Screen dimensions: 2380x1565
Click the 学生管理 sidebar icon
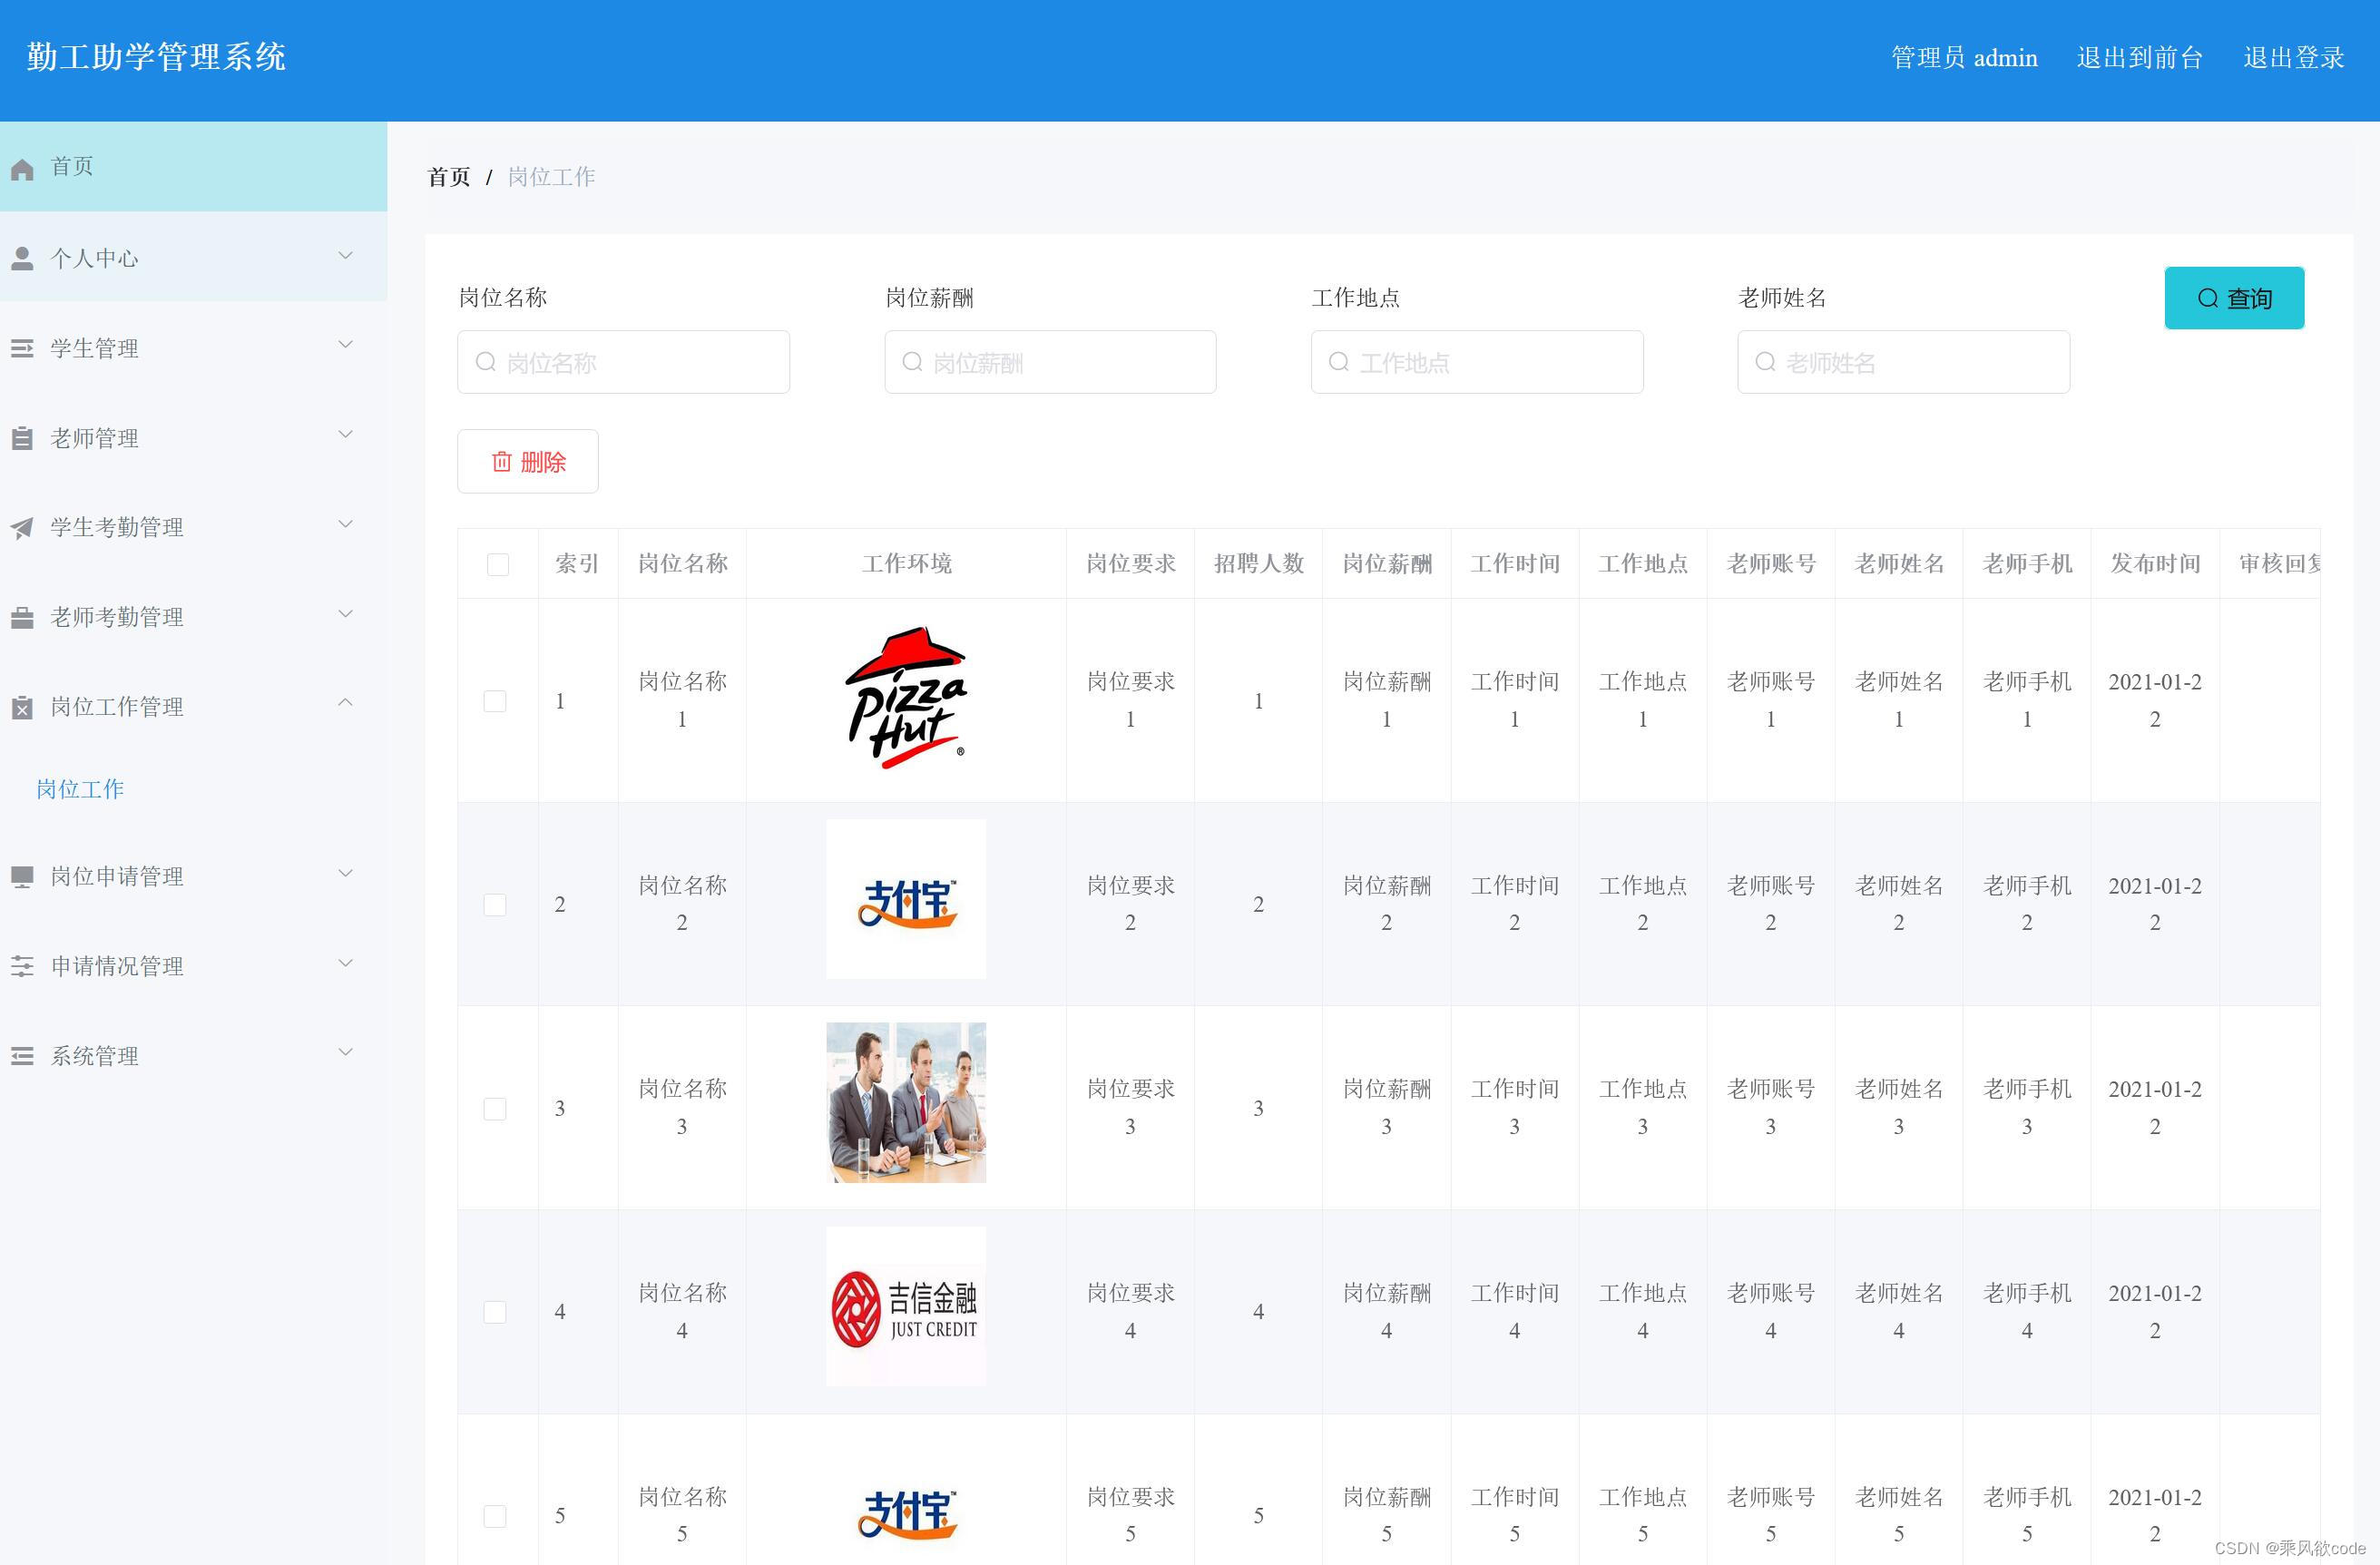coord(22,347)
